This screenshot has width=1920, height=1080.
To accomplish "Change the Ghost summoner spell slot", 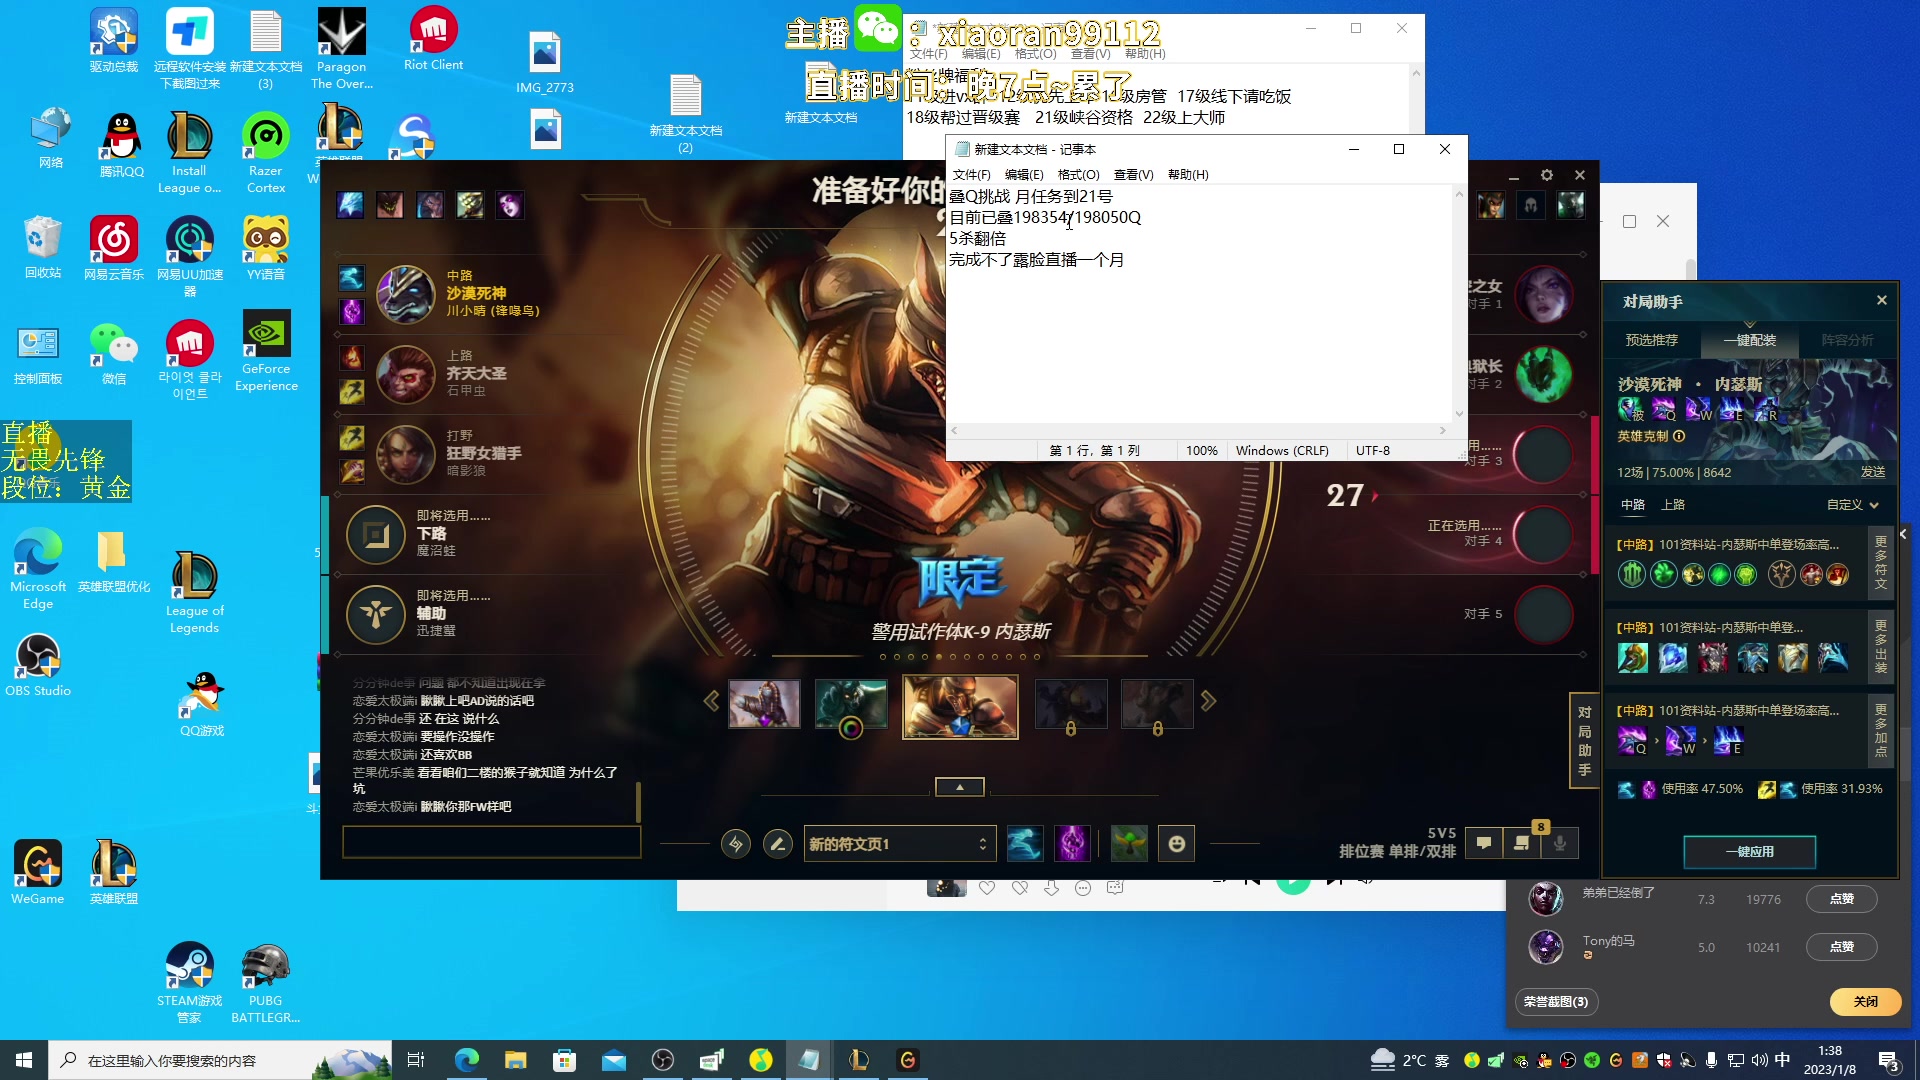I will 1025,844.
